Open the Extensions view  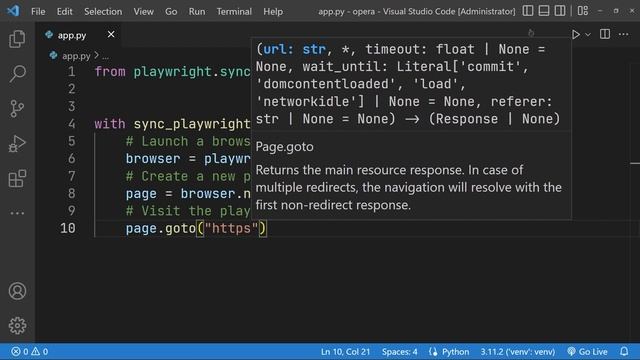(17, 179)
